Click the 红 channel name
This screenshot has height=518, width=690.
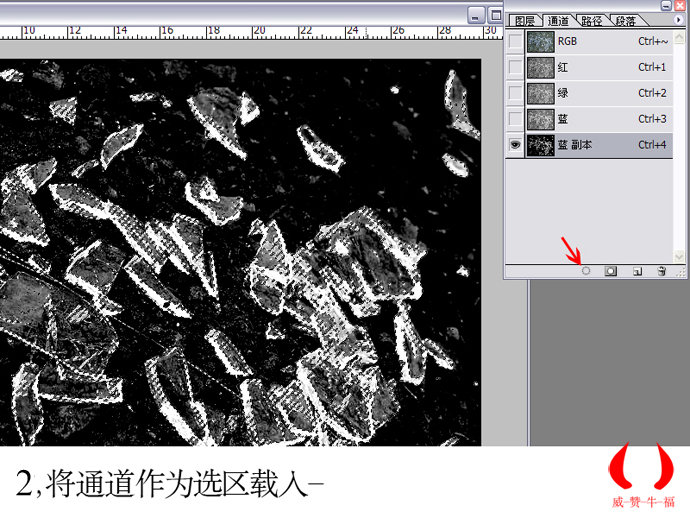[563, 67]
